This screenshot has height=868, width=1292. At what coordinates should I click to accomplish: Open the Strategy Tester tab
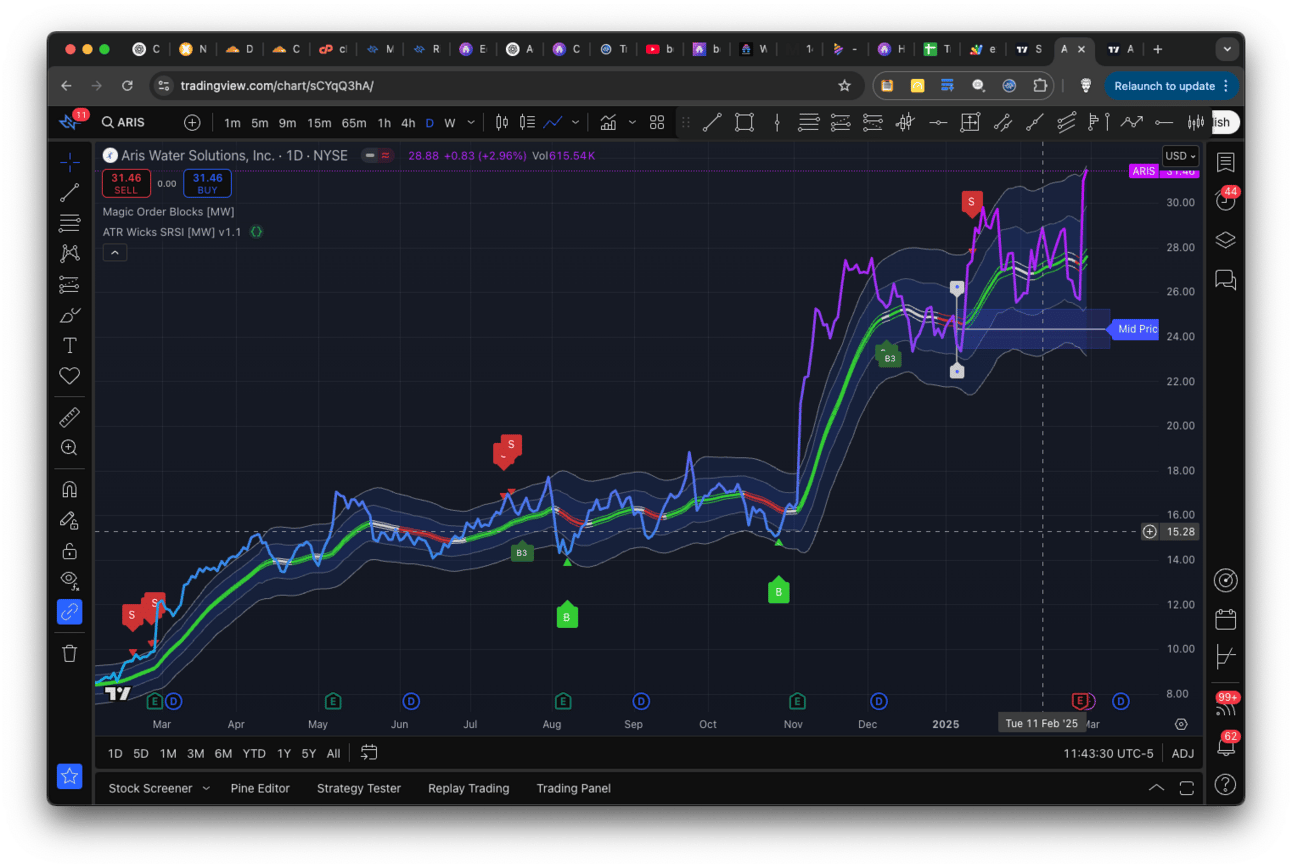tap(359, 788)
